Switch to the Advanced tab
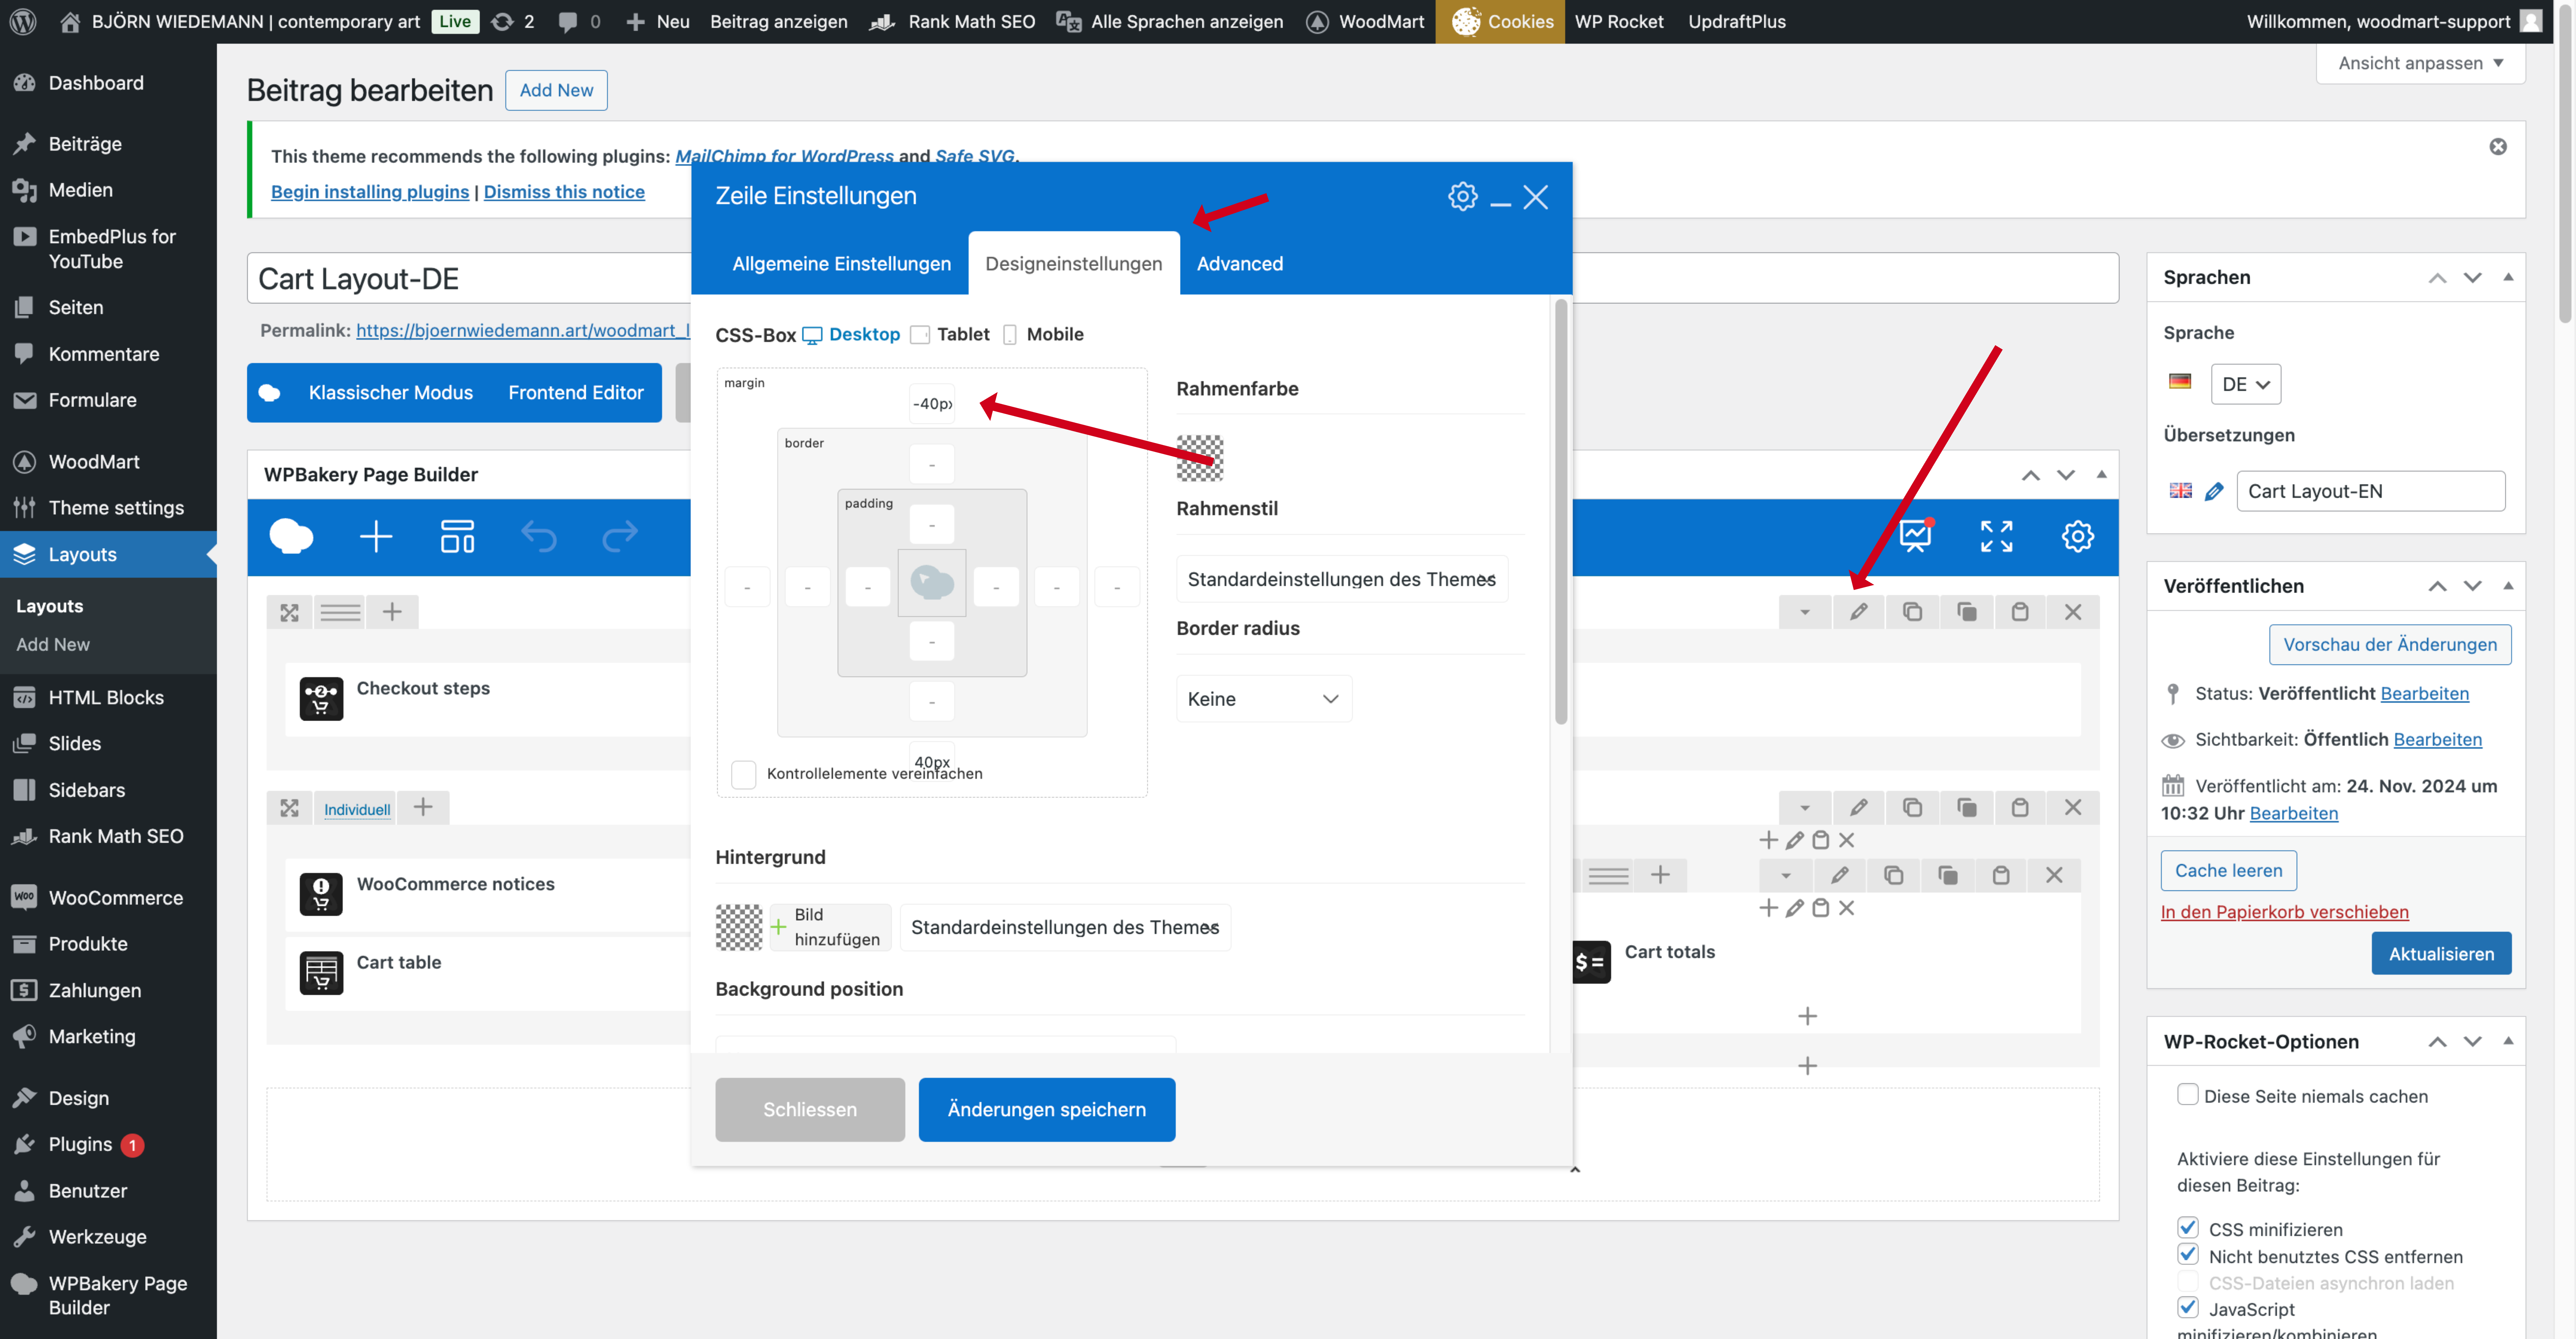This screenshot has width=2576, height=1339. pyautogui.click(x=1240, y=264)
